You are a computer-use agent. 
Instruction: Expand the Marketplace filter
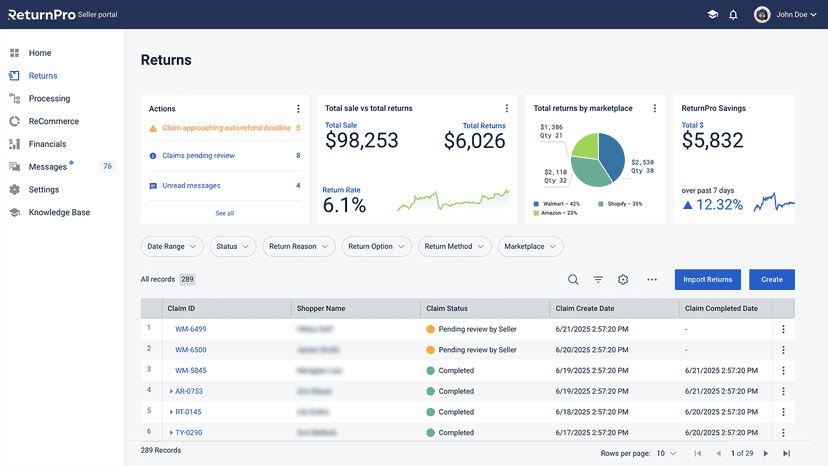click(x=530, y=246)
